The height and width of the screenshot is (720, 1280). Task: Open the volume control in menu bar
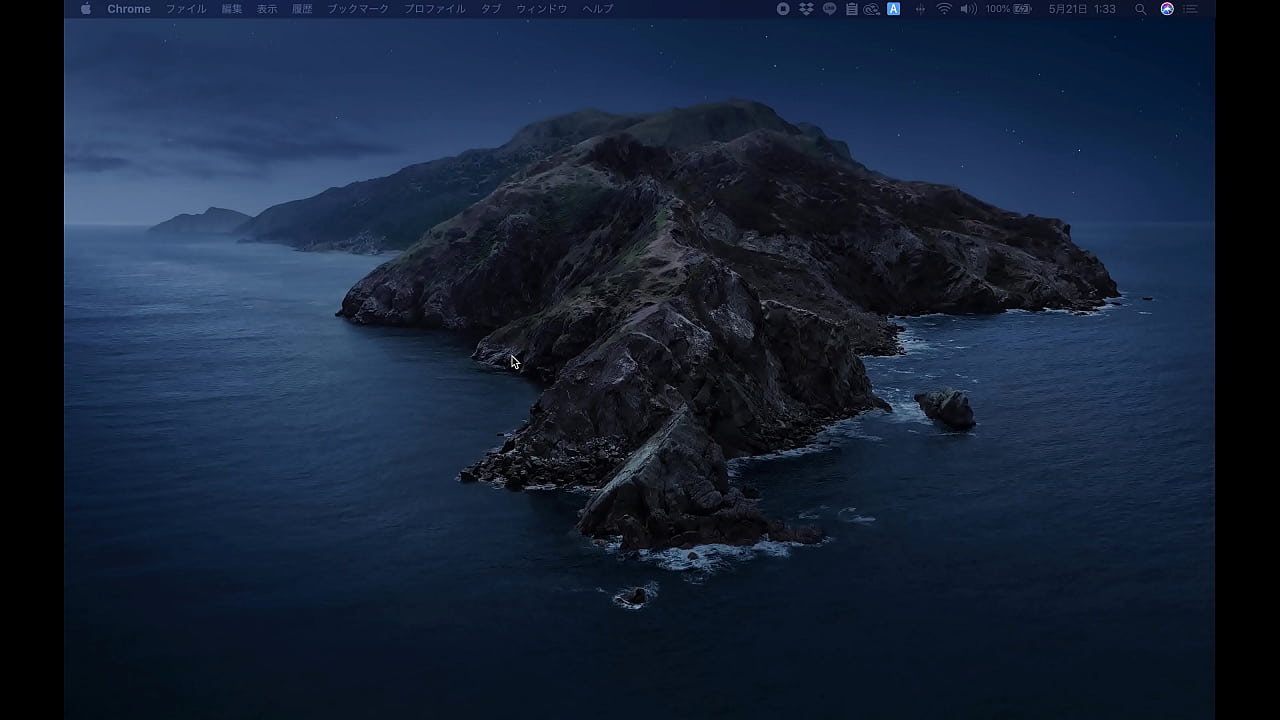(x=968, y=9)
